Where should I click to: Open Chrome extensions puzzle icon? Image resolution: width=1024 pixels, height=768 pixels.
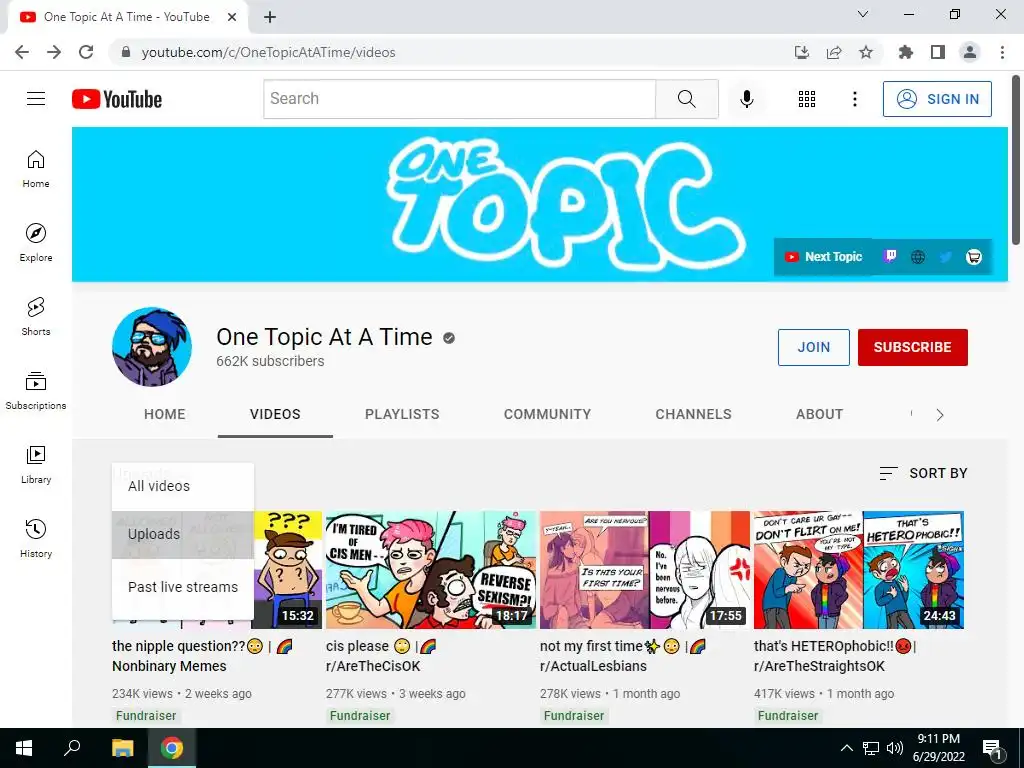[x=906, y=52]
